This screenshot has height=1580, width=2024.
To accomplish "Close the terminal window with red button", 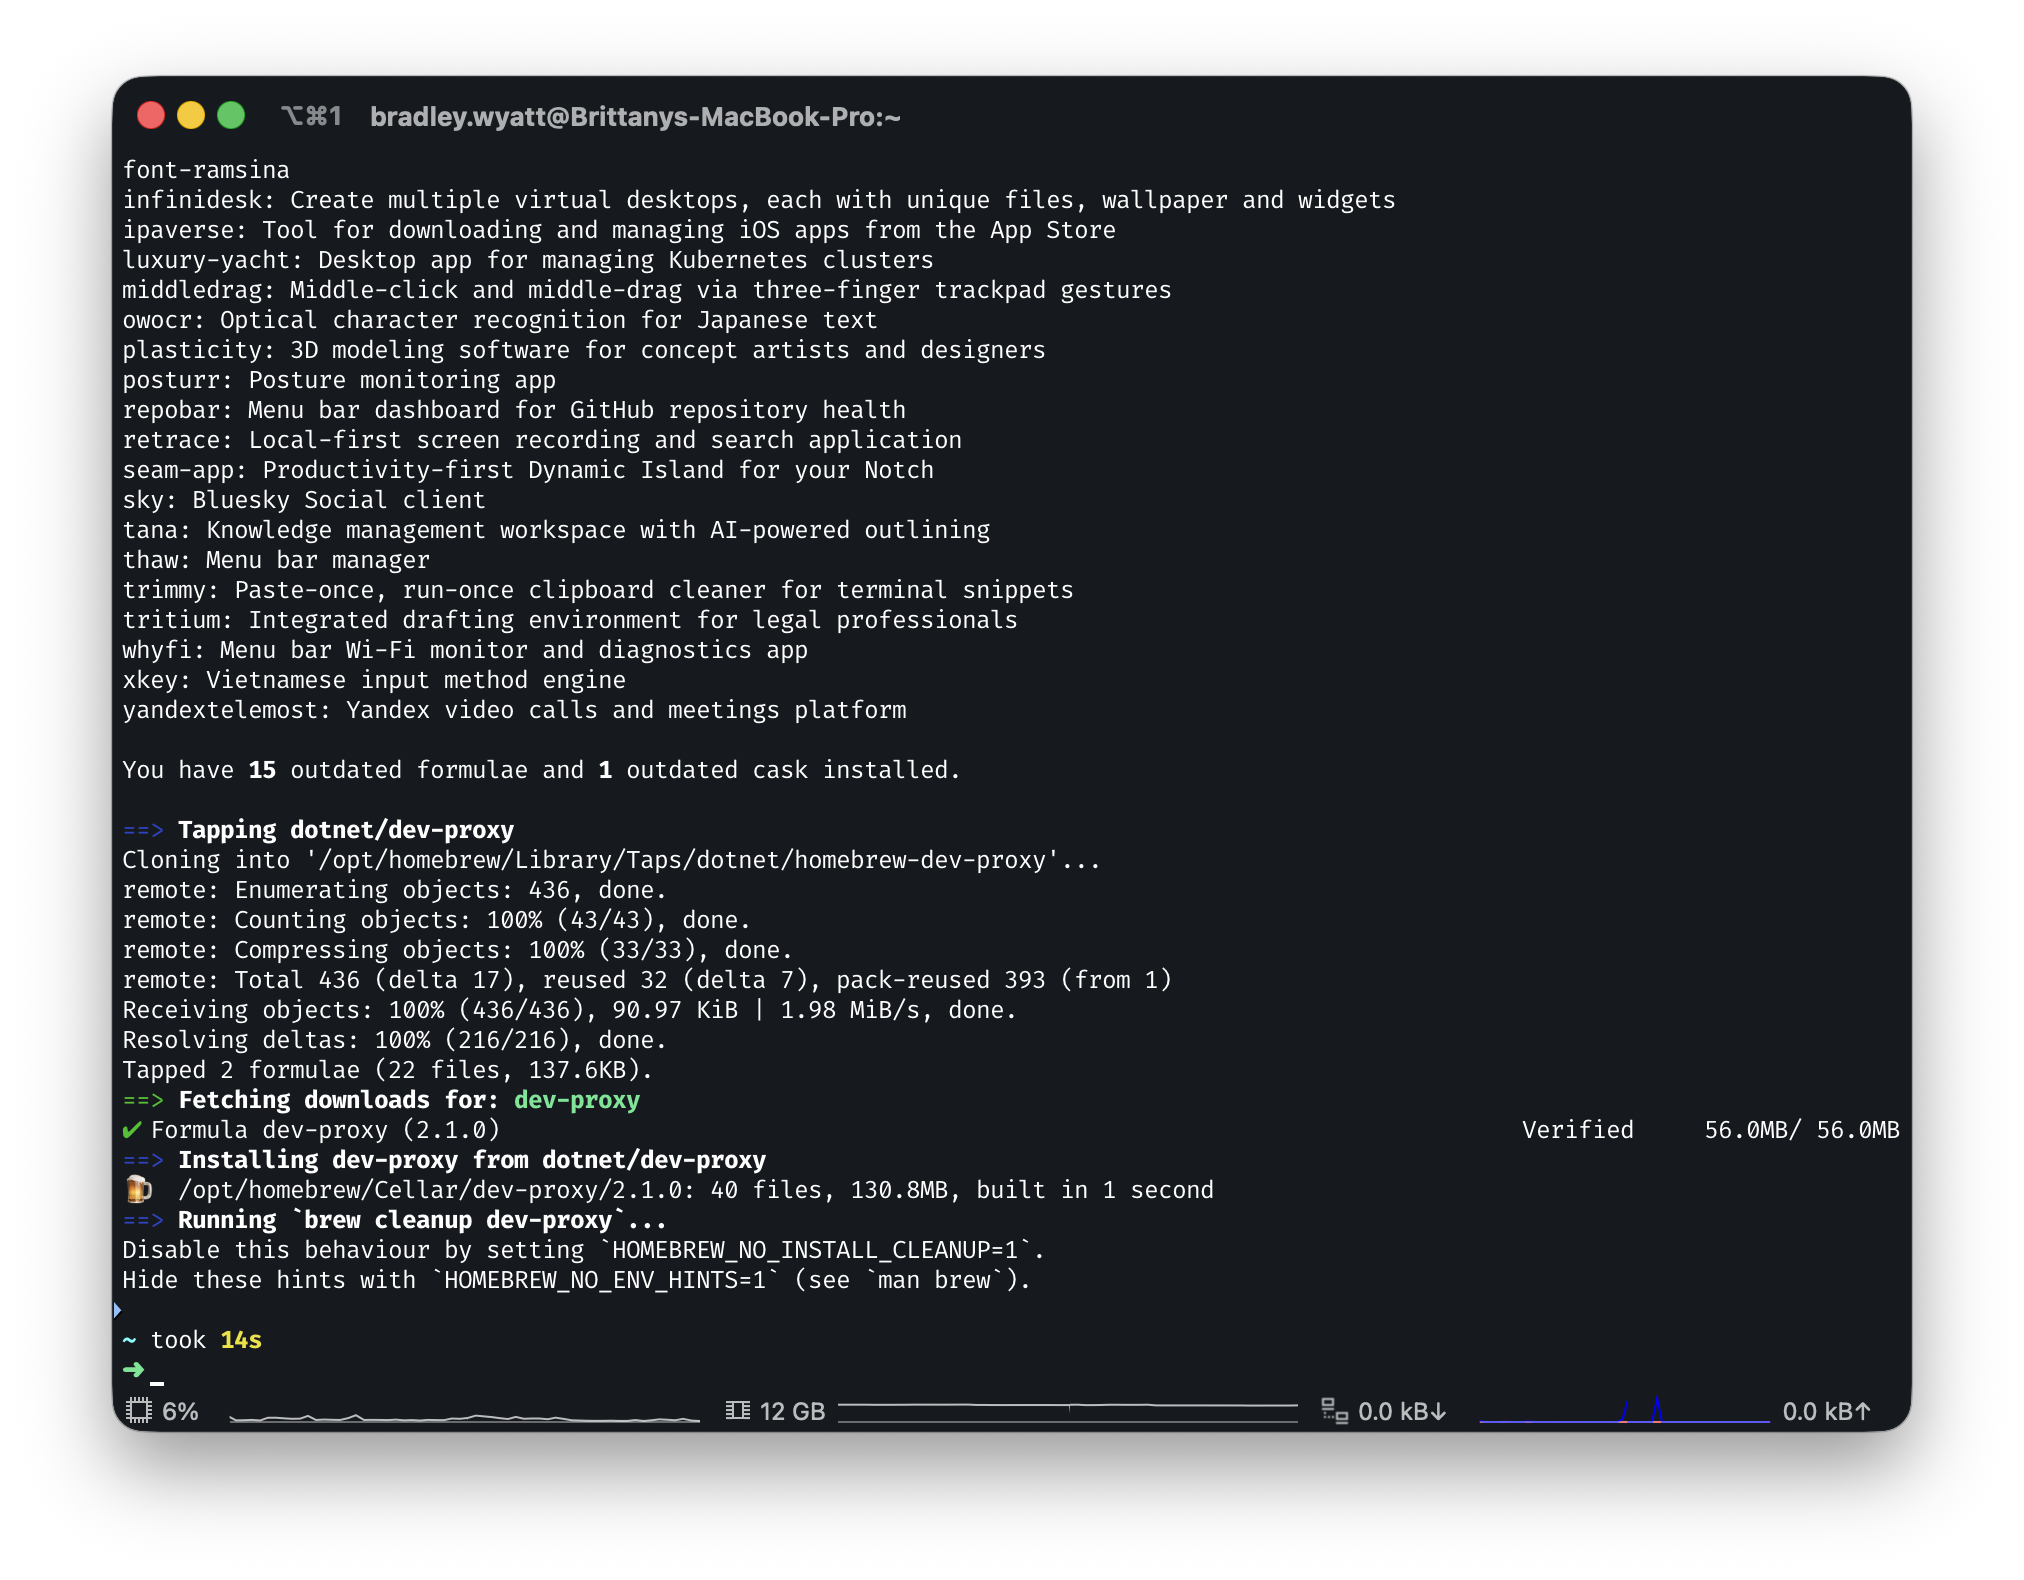I will [x=151, y=116].
